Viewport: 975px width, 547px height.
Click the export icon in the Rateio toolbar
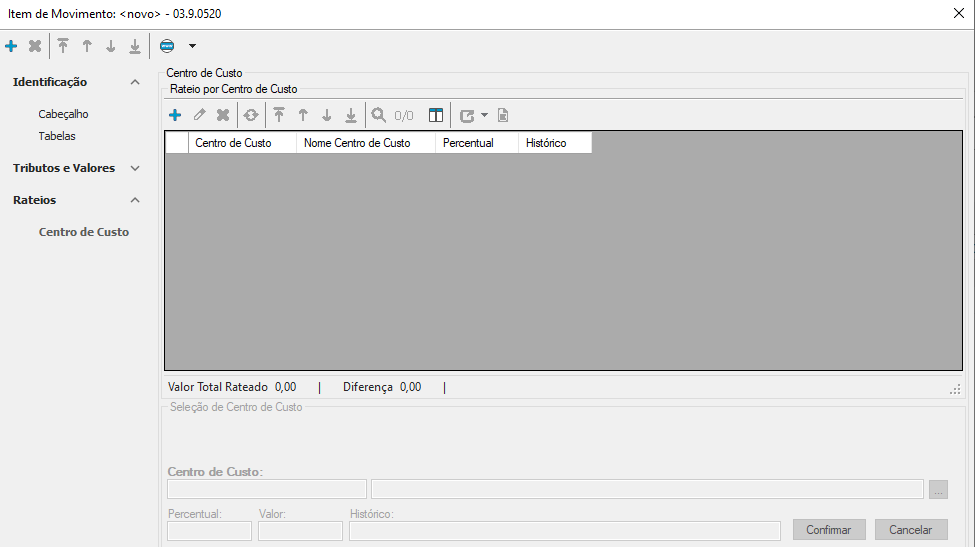pyautogui.click(x=467, y=115)
